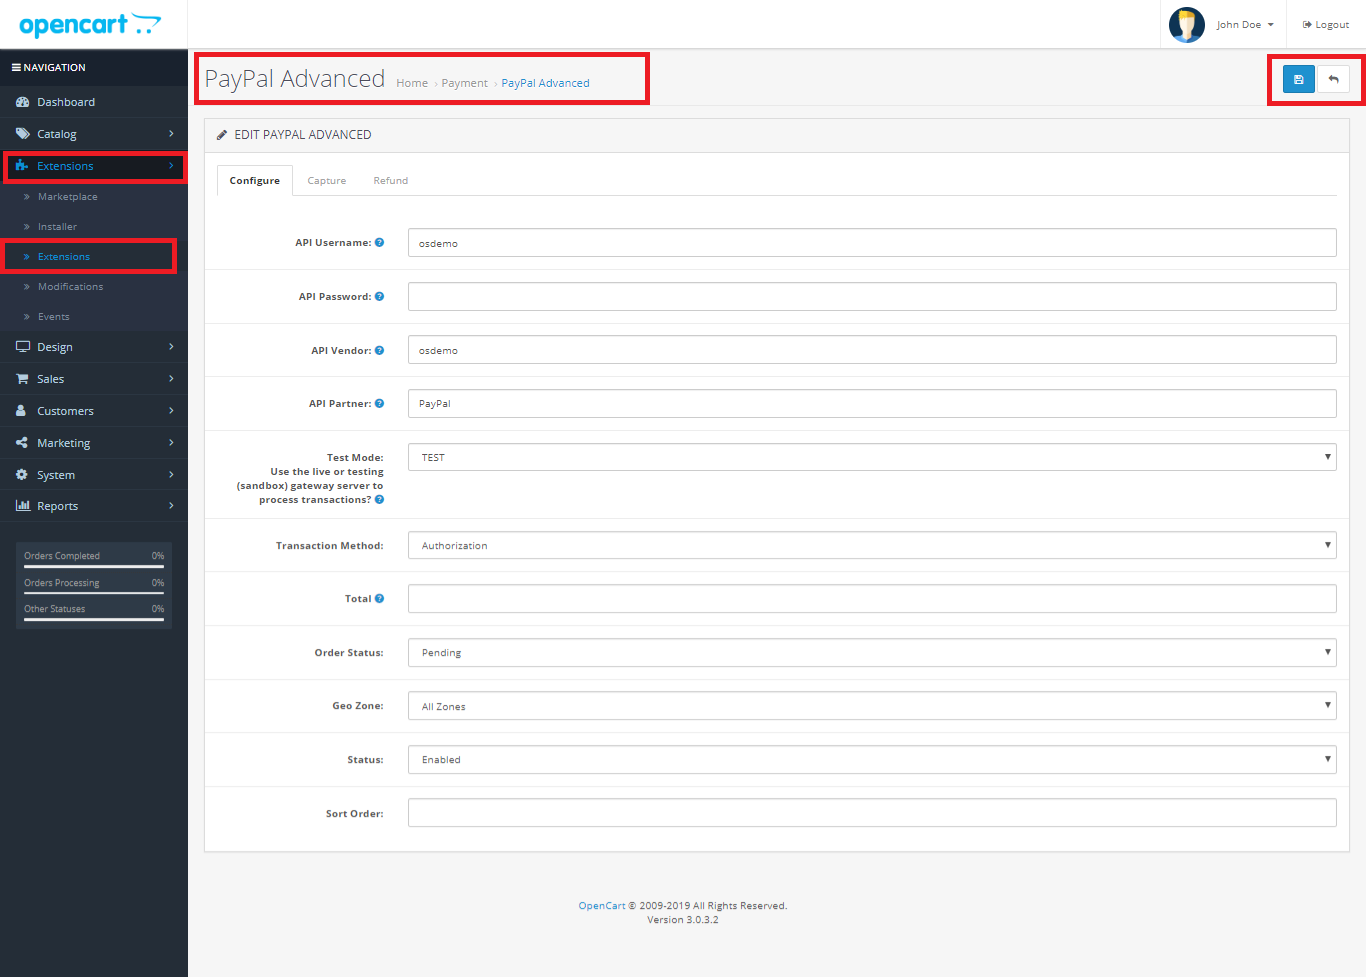Expand the Reports menu
This screenshot has height=977, width=1366.
(x=94, y=506)
